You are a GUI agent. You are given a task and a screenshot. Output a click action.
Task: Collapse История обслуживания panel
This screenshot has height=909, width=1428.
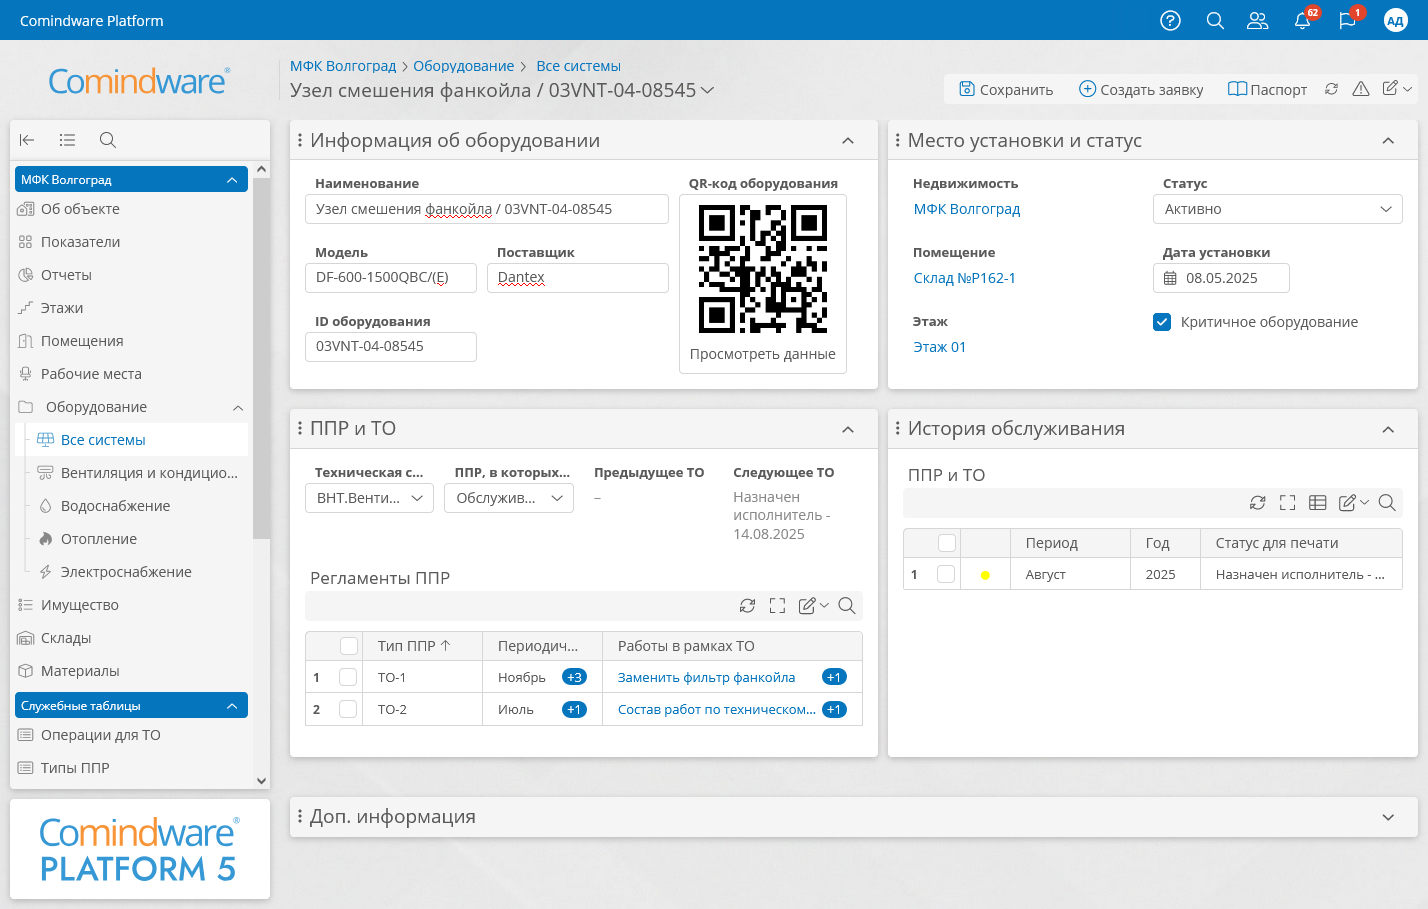(x=1388, y=429)
